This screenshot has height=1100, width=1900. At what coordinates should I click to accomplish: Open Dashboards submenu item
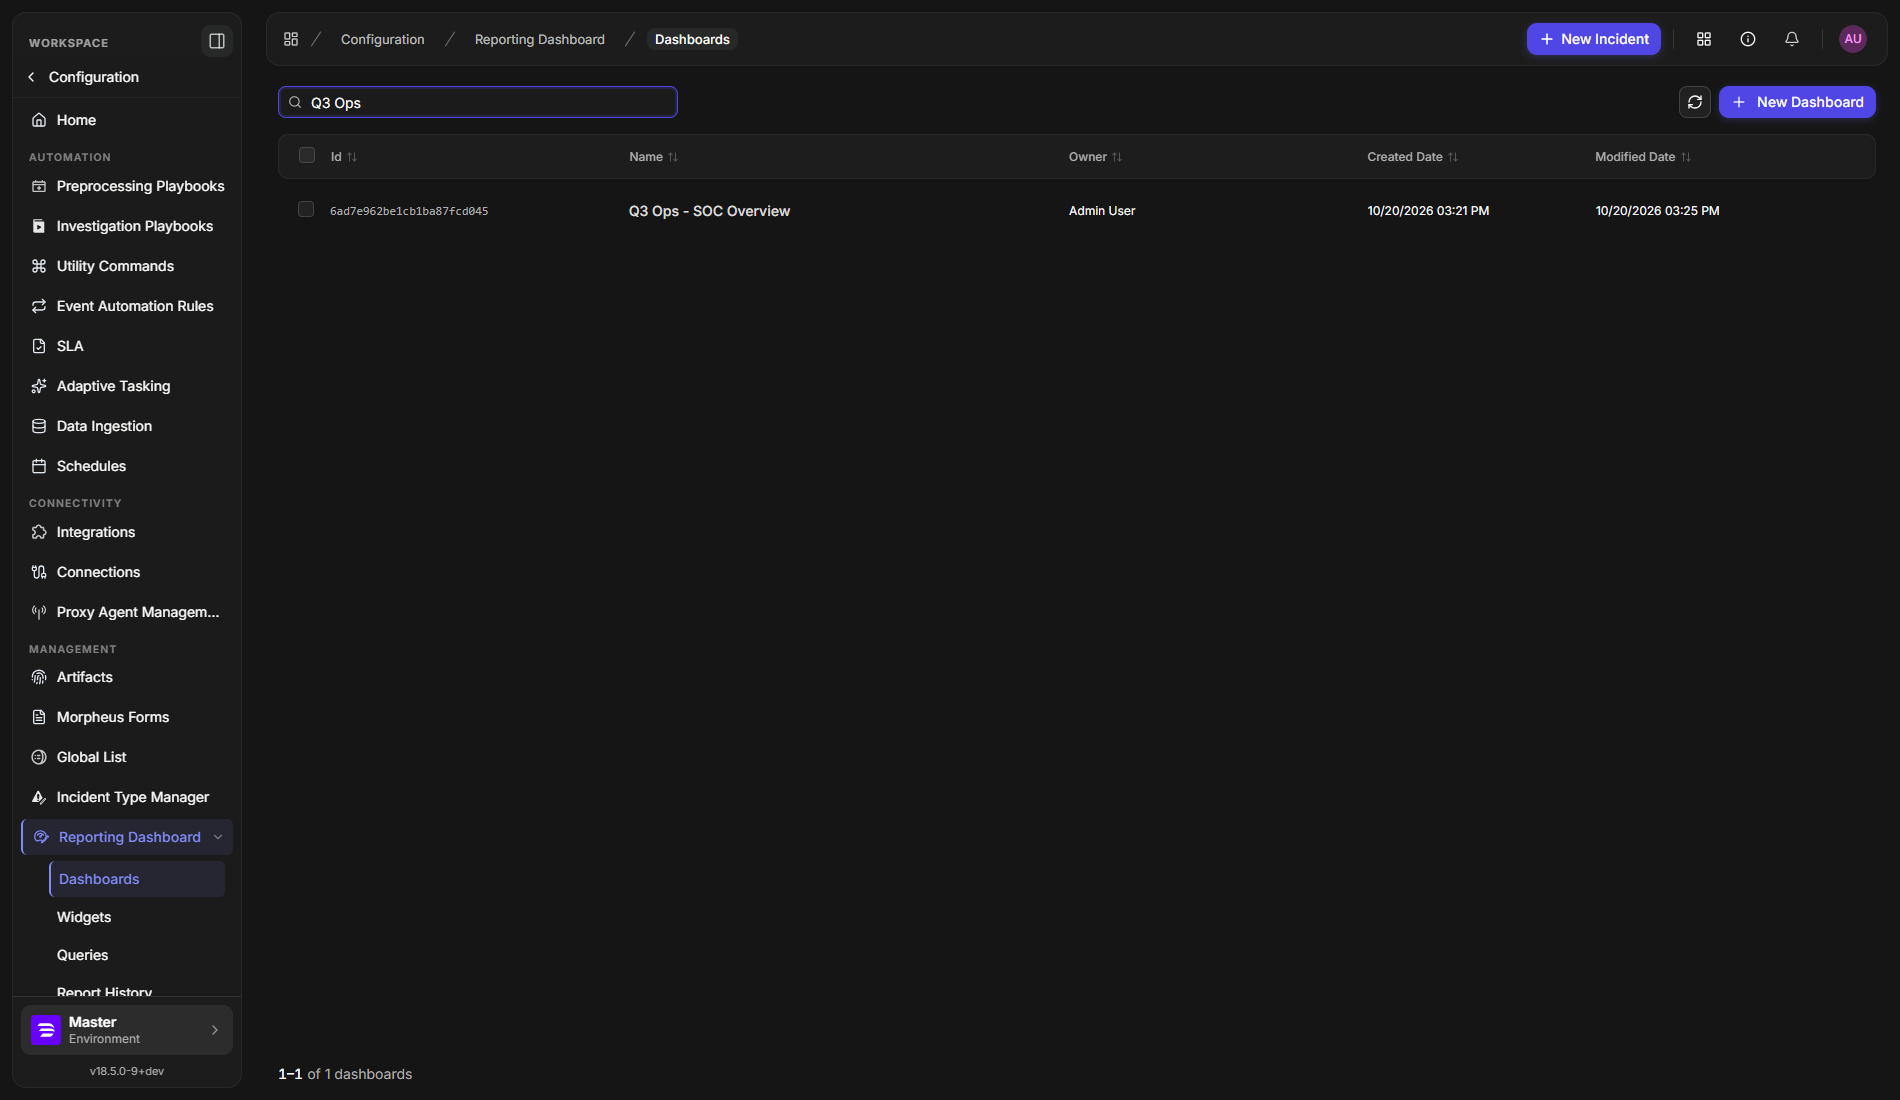(137, 879)
